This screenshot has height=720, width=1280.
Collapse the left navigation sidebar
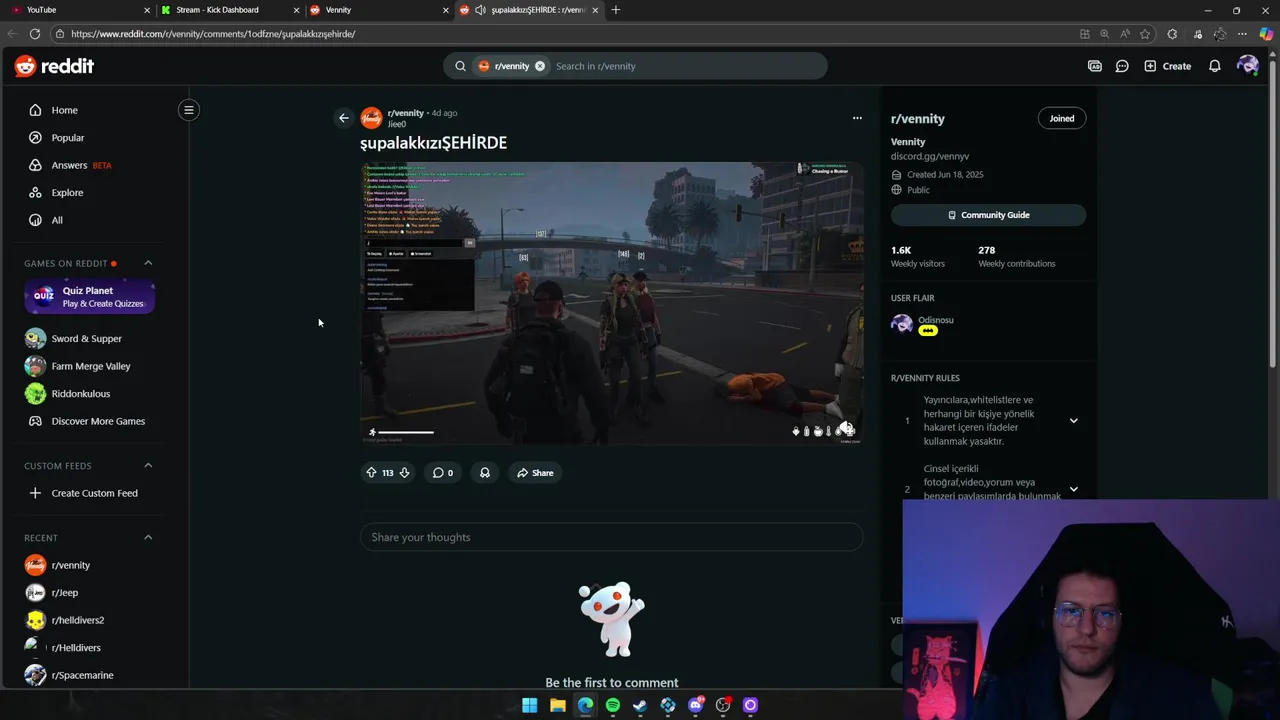188,110
